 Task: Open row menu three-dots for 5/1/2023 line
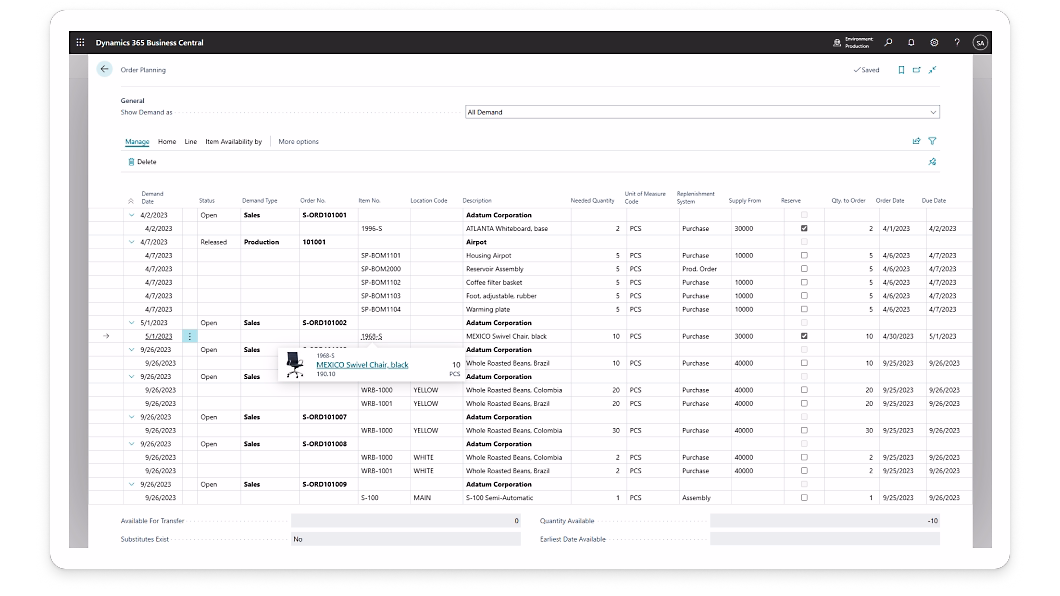190,337
